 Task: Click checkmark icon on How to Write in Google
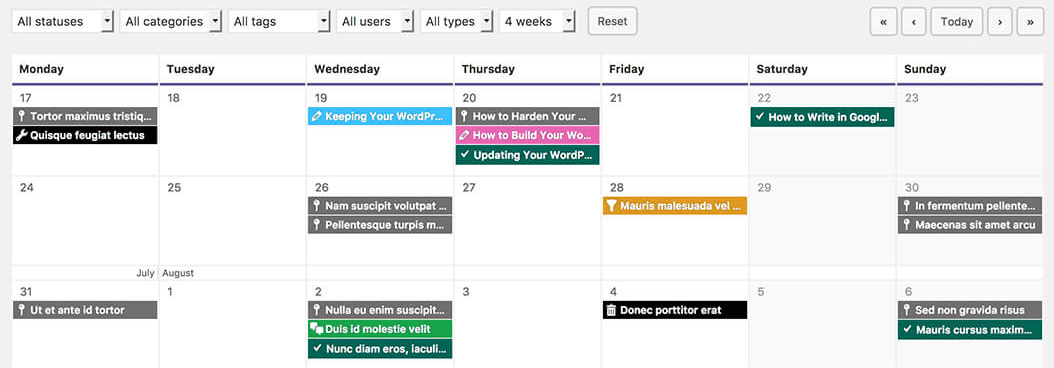[760, 116]
